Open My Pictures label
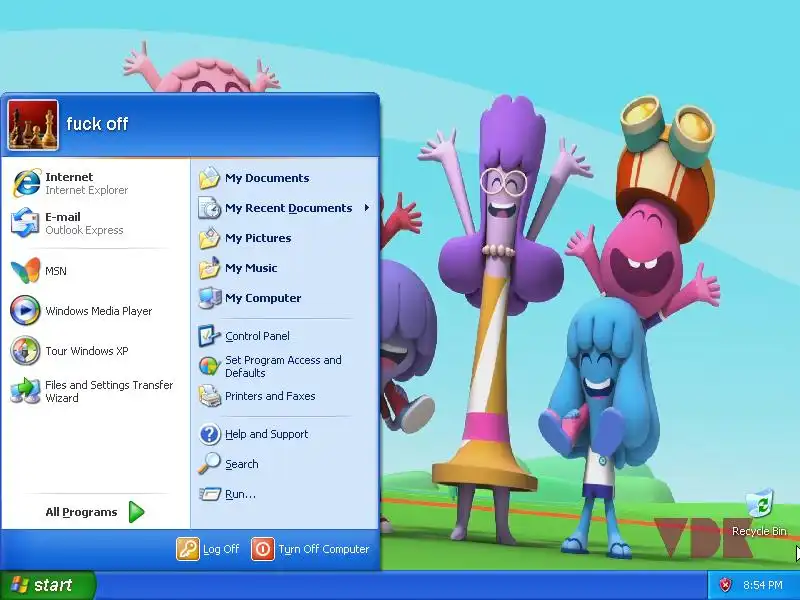The width and height of the screenshot is (800, 600). 258,238
